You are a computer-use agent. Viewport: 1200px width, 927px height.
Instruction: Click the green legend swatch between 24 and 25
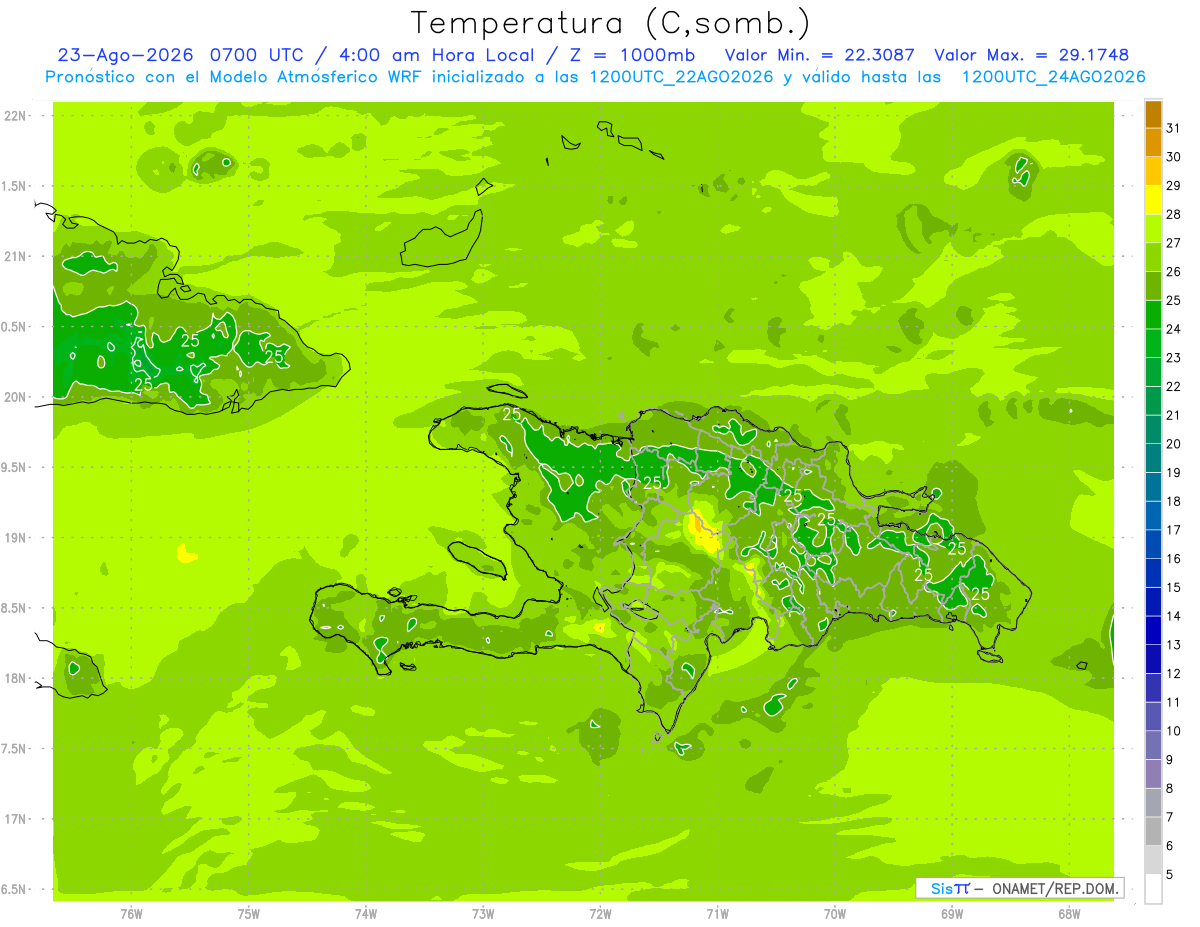pyautogui.click(x=1153, y=315)
